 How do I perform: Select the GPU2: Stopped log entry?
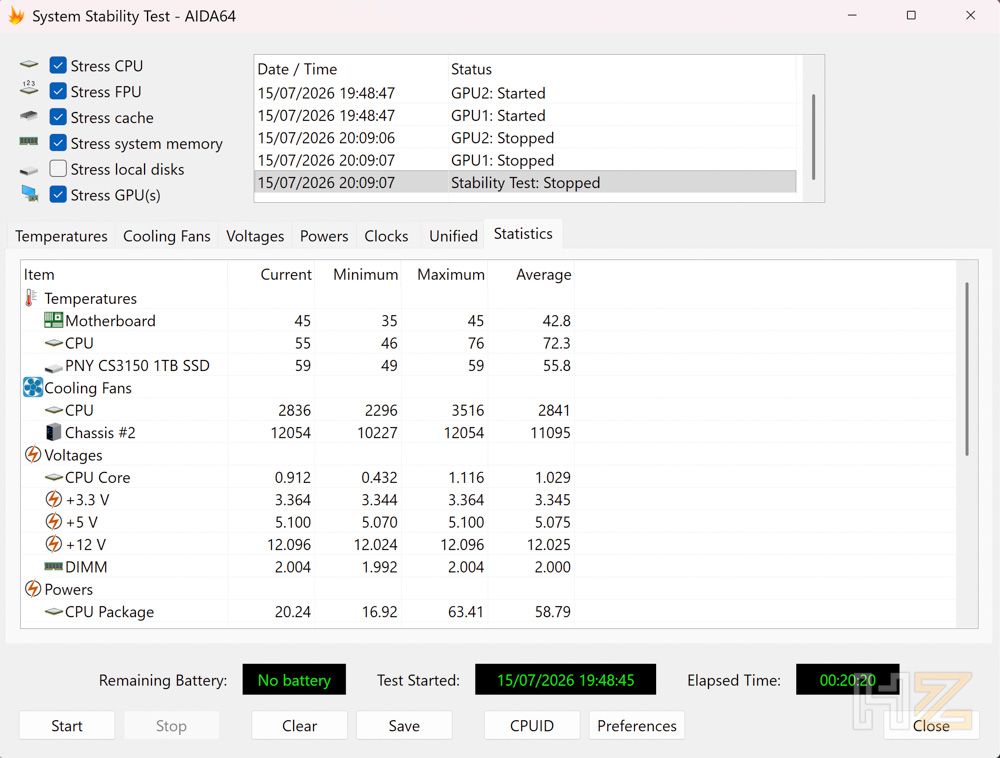[x=526, y=138]
